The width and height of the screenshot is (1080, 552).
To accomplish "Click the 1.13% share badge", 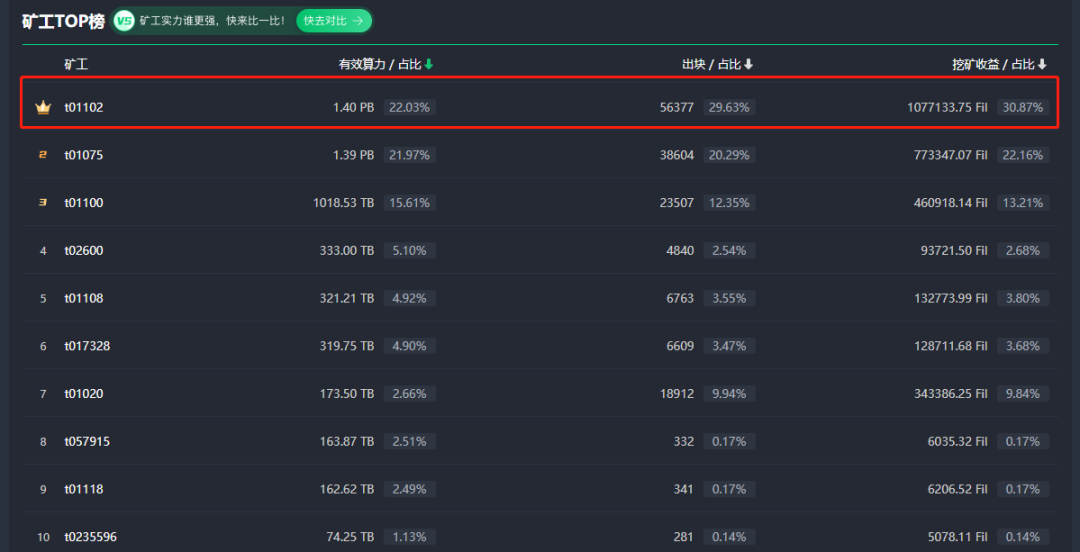I will click(x=409, y=537).
